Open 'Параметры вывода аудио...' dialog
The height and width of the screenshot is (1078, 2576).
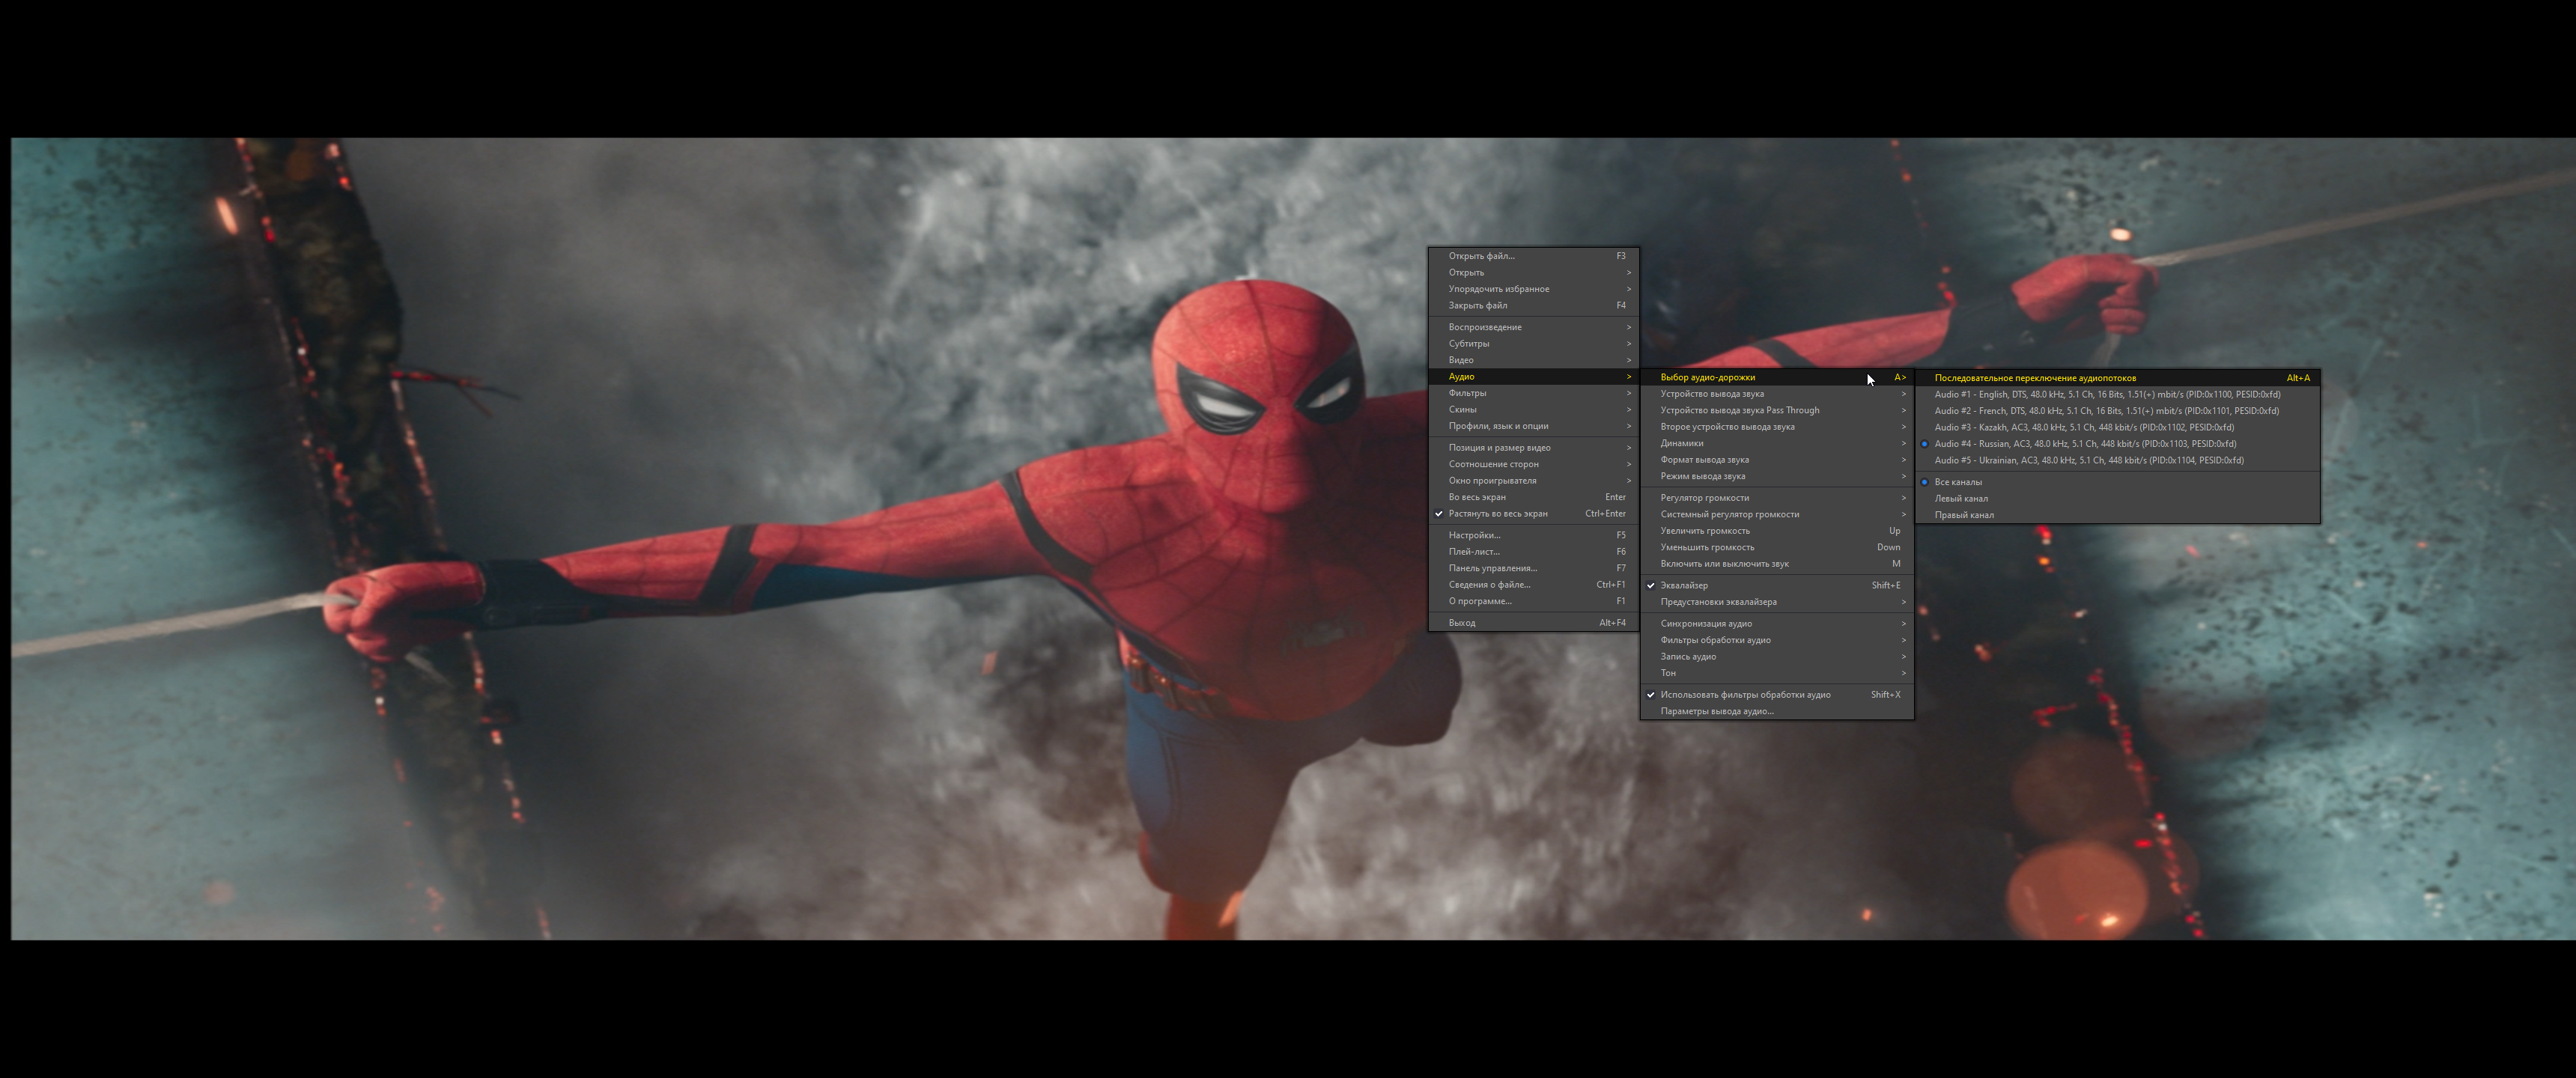click(x=1716, y=711)
